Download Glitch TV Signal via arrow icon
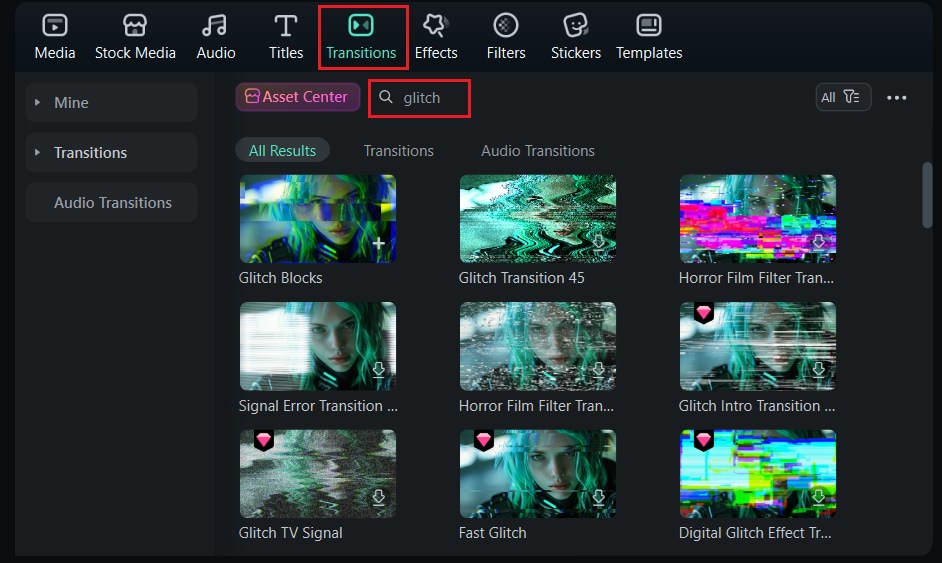 (x=378, y=497)
